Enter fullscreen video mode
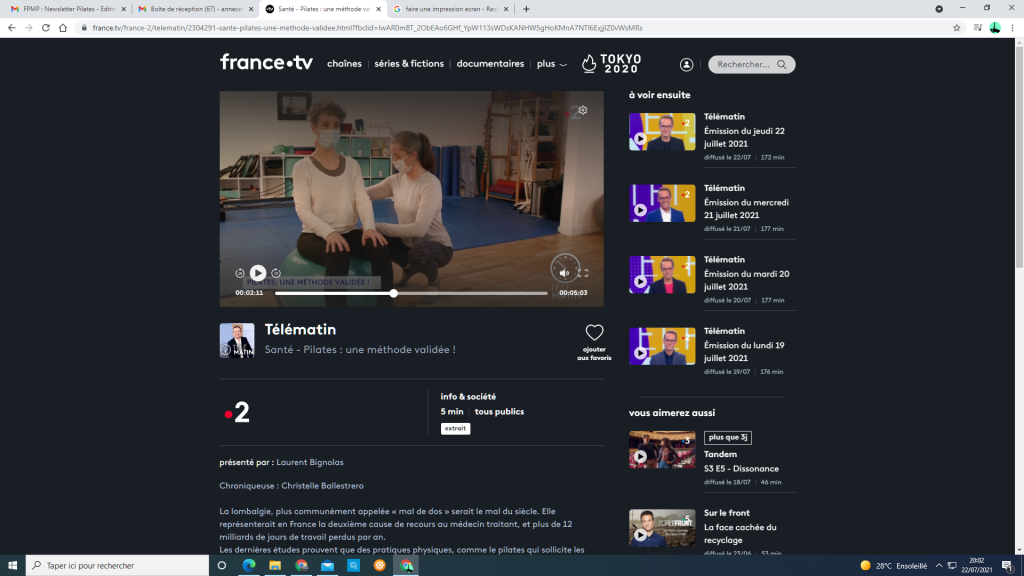 [583, 273]
